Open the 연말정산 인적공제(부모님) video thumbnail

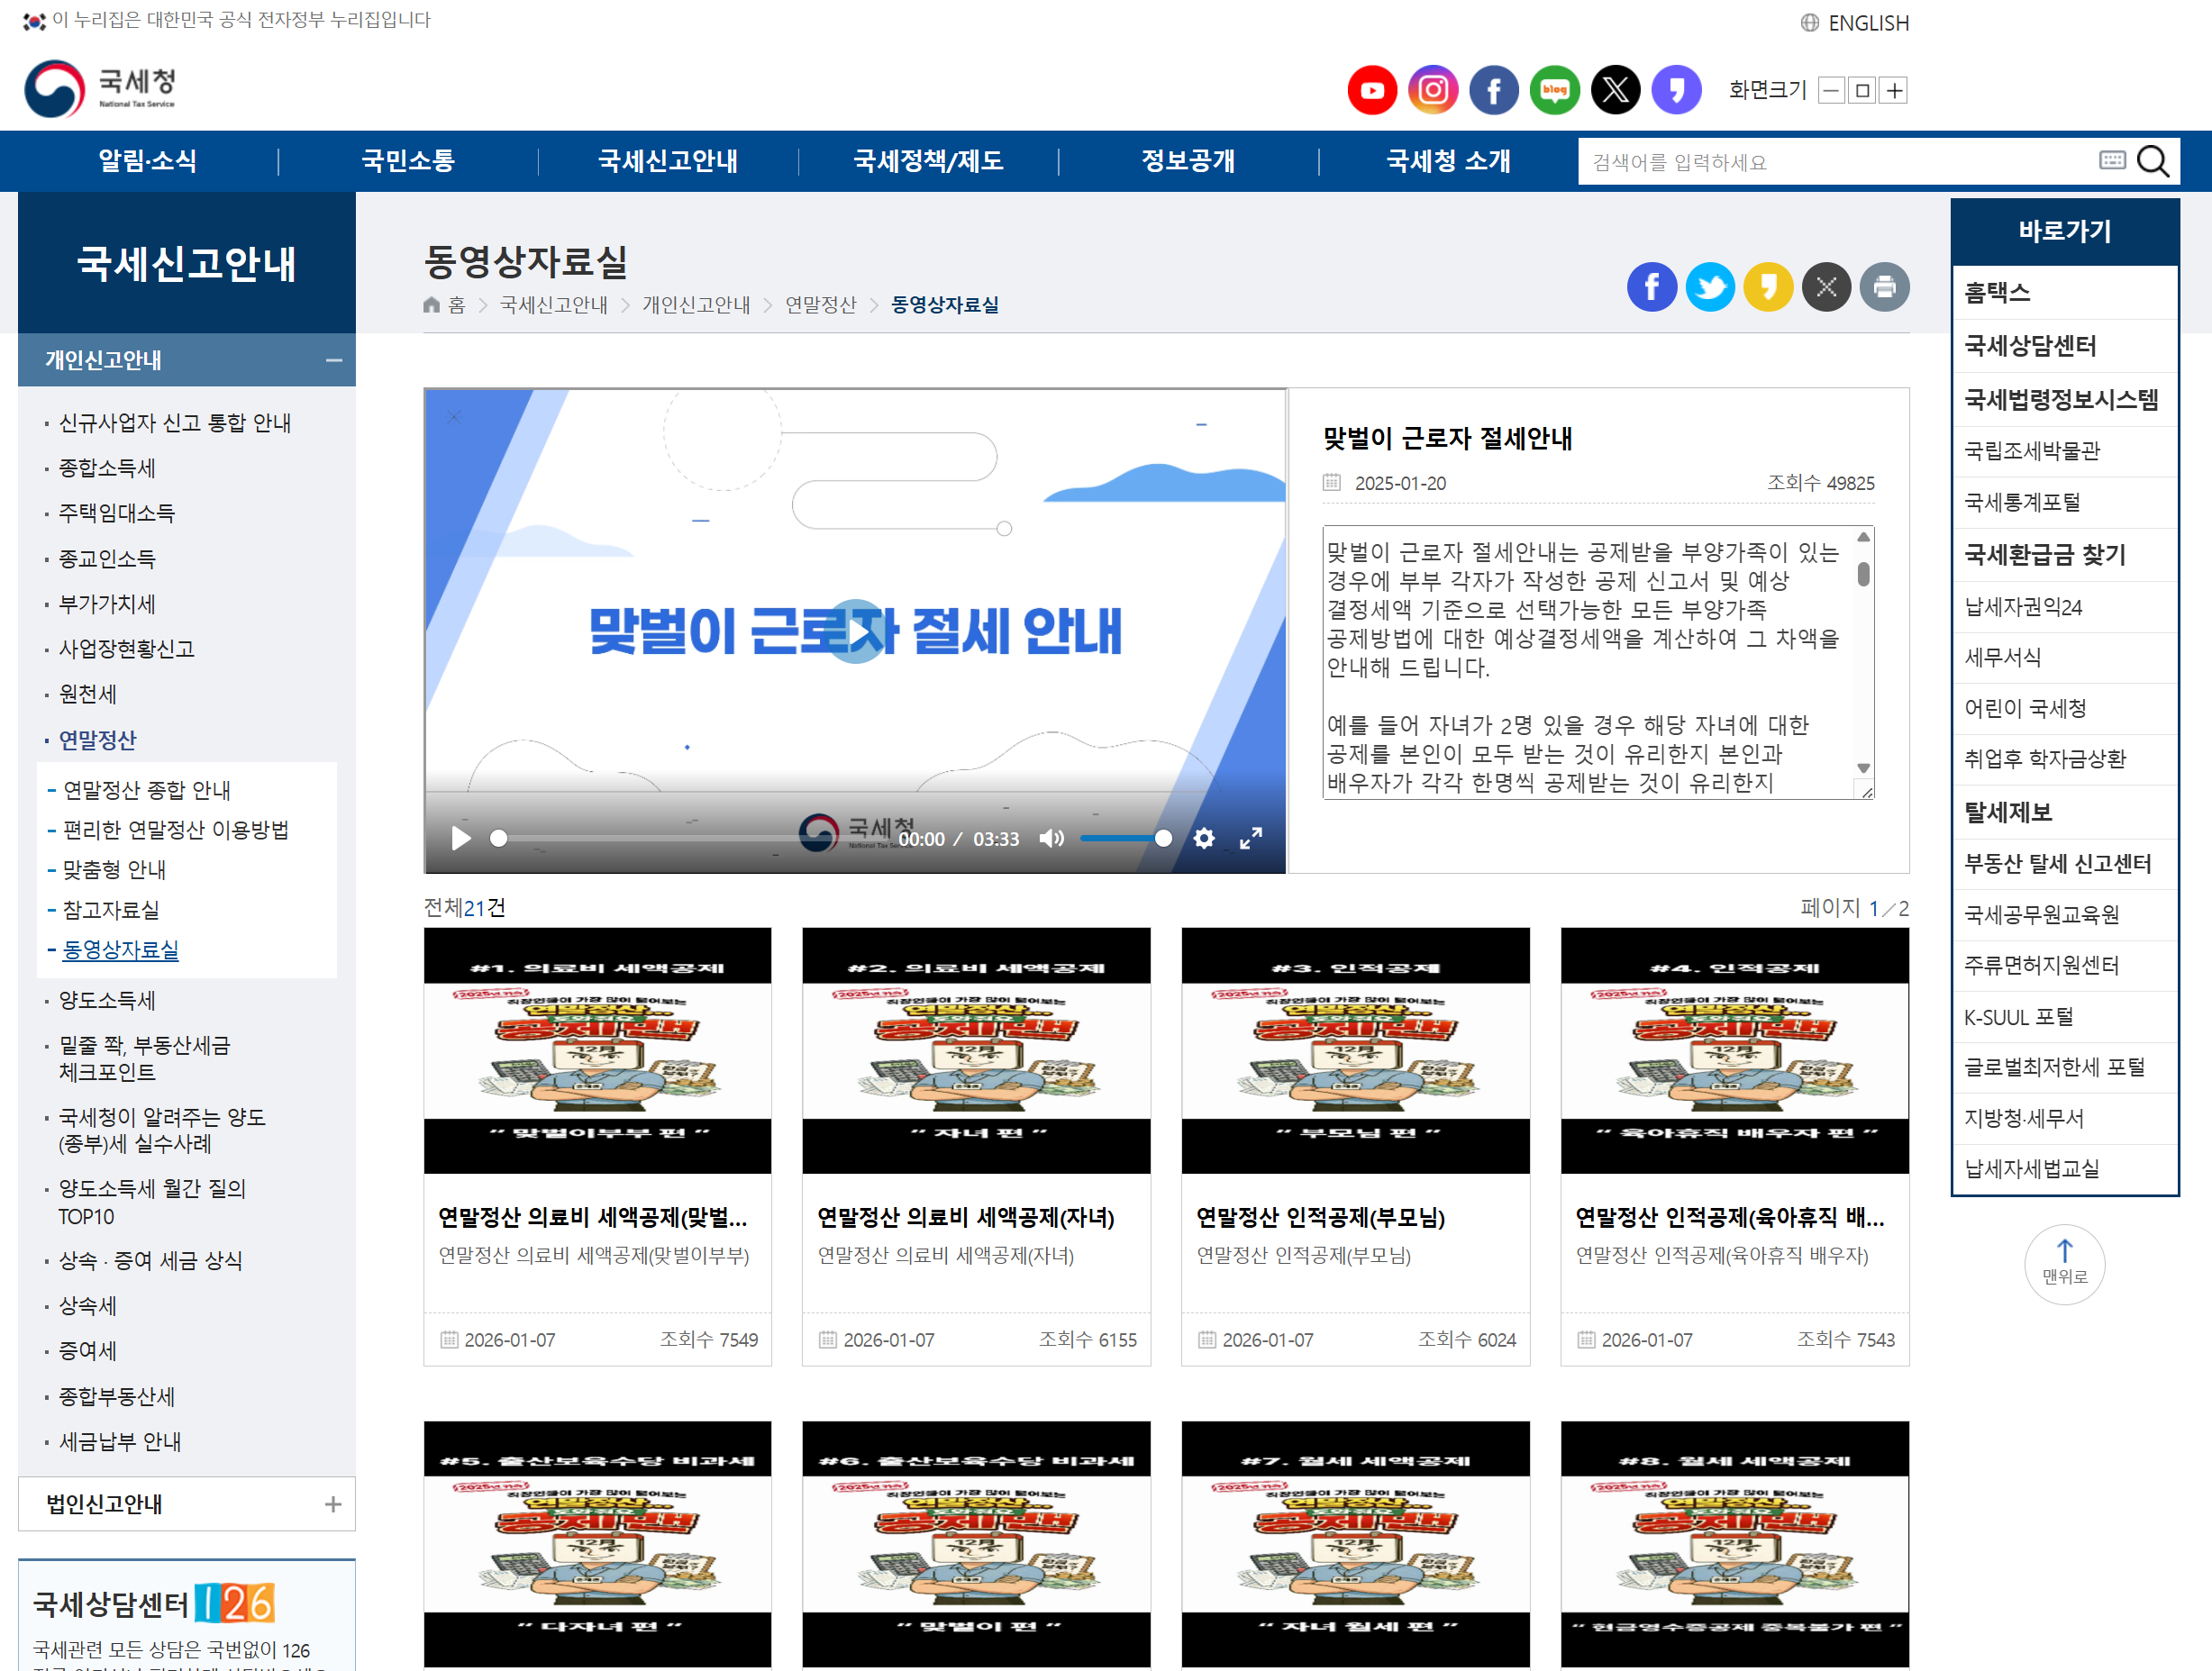coord(1356,1050)
